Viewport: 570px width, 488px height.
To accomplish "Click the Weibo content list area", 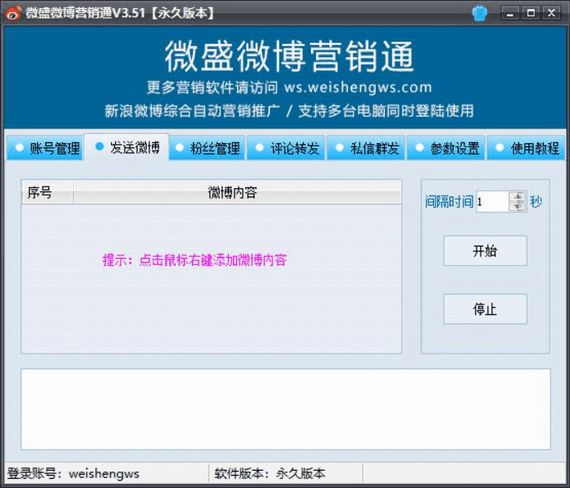I will pos(212,279).
